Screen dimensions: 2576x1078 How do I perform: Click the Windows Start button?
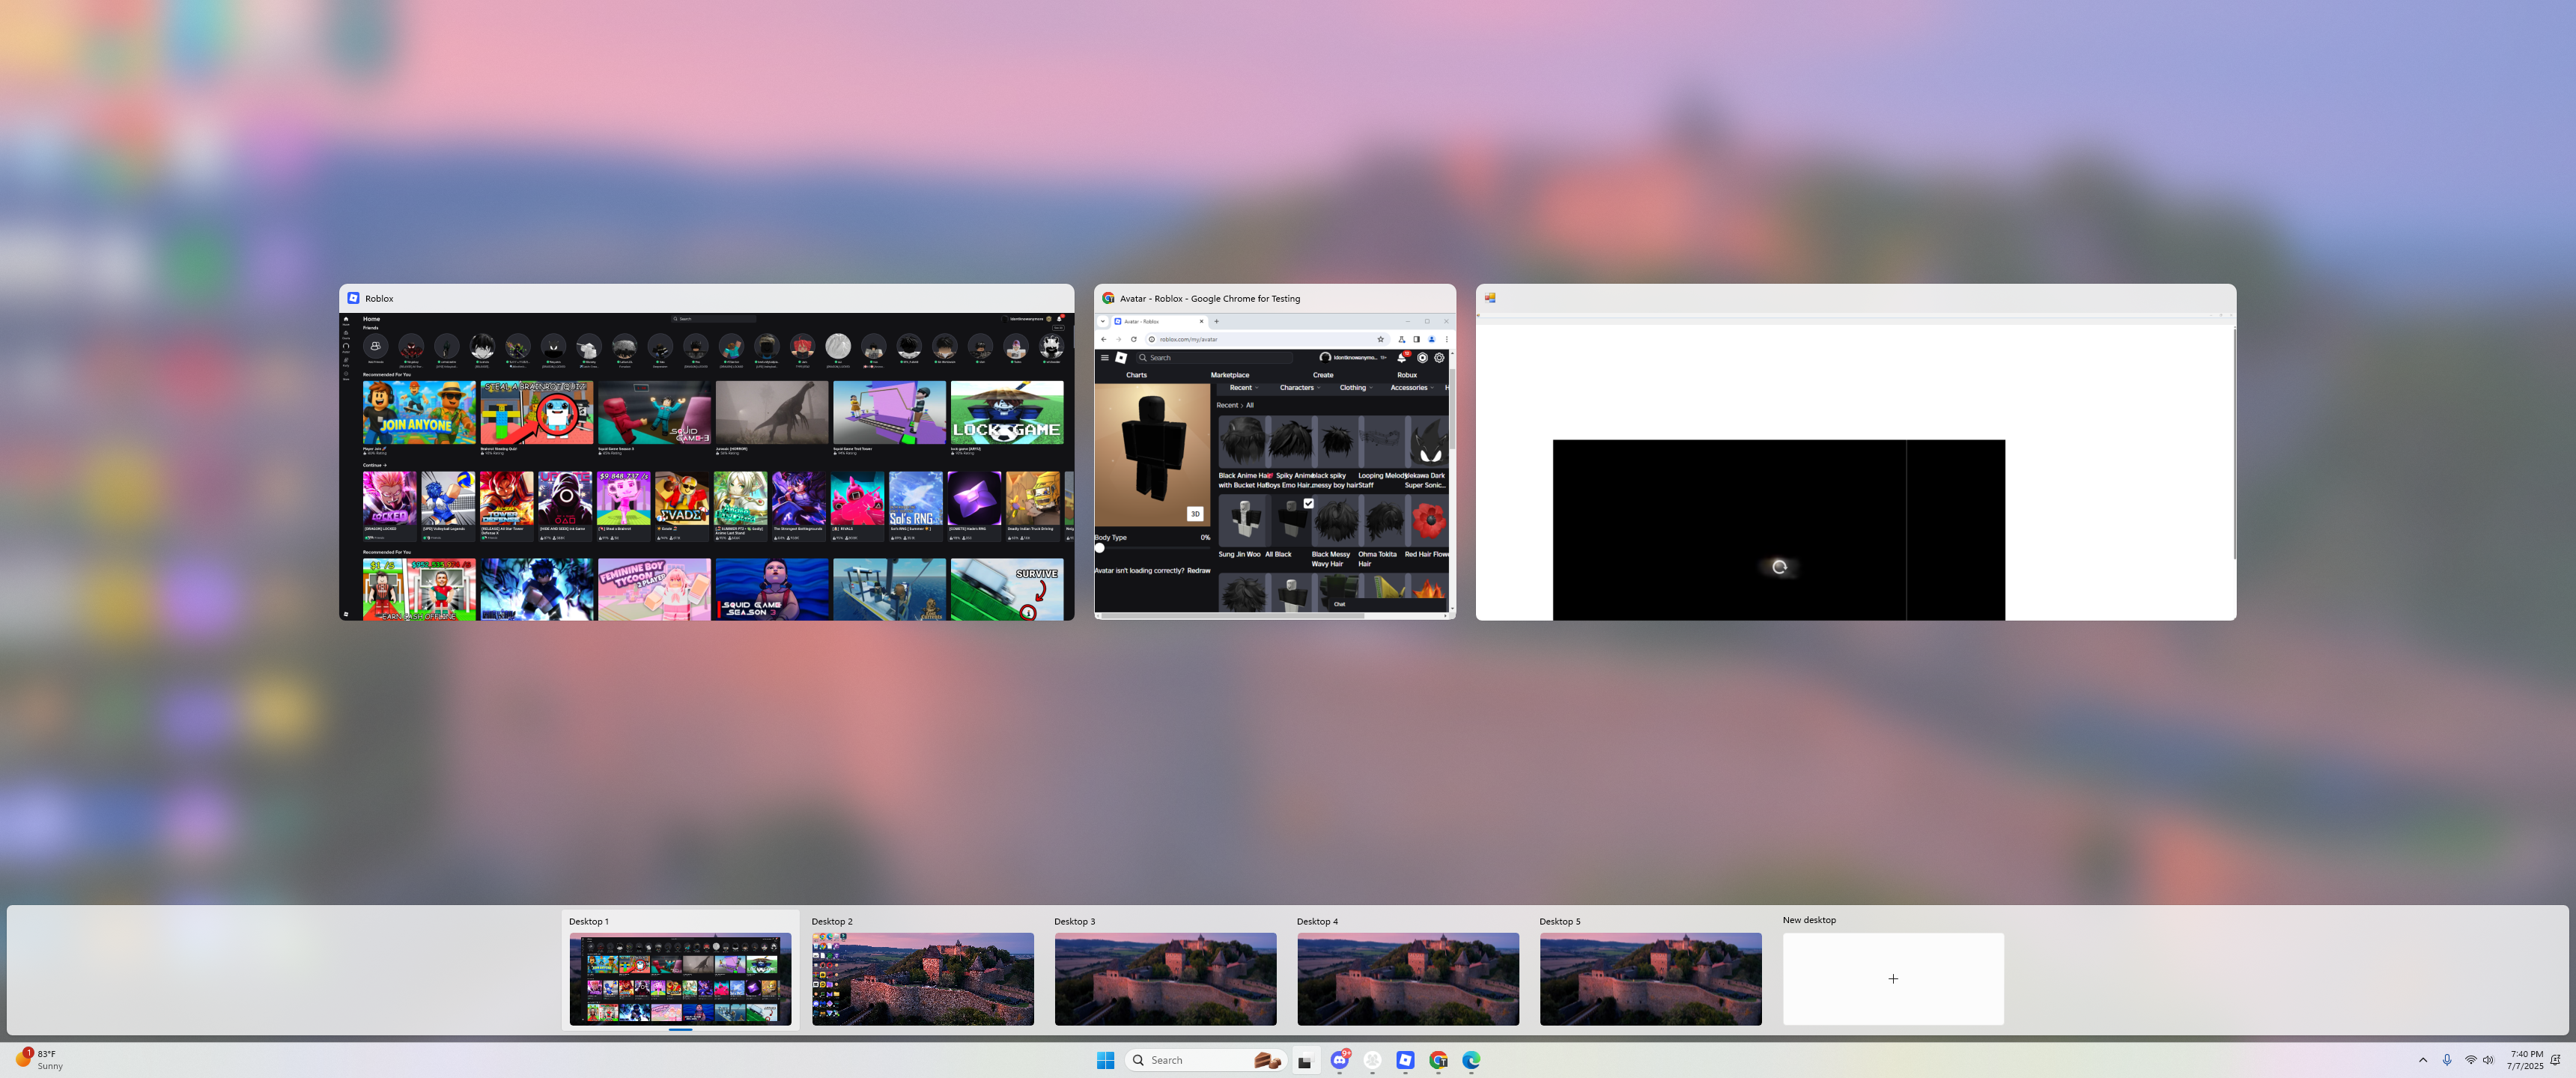[1105, 1060]
